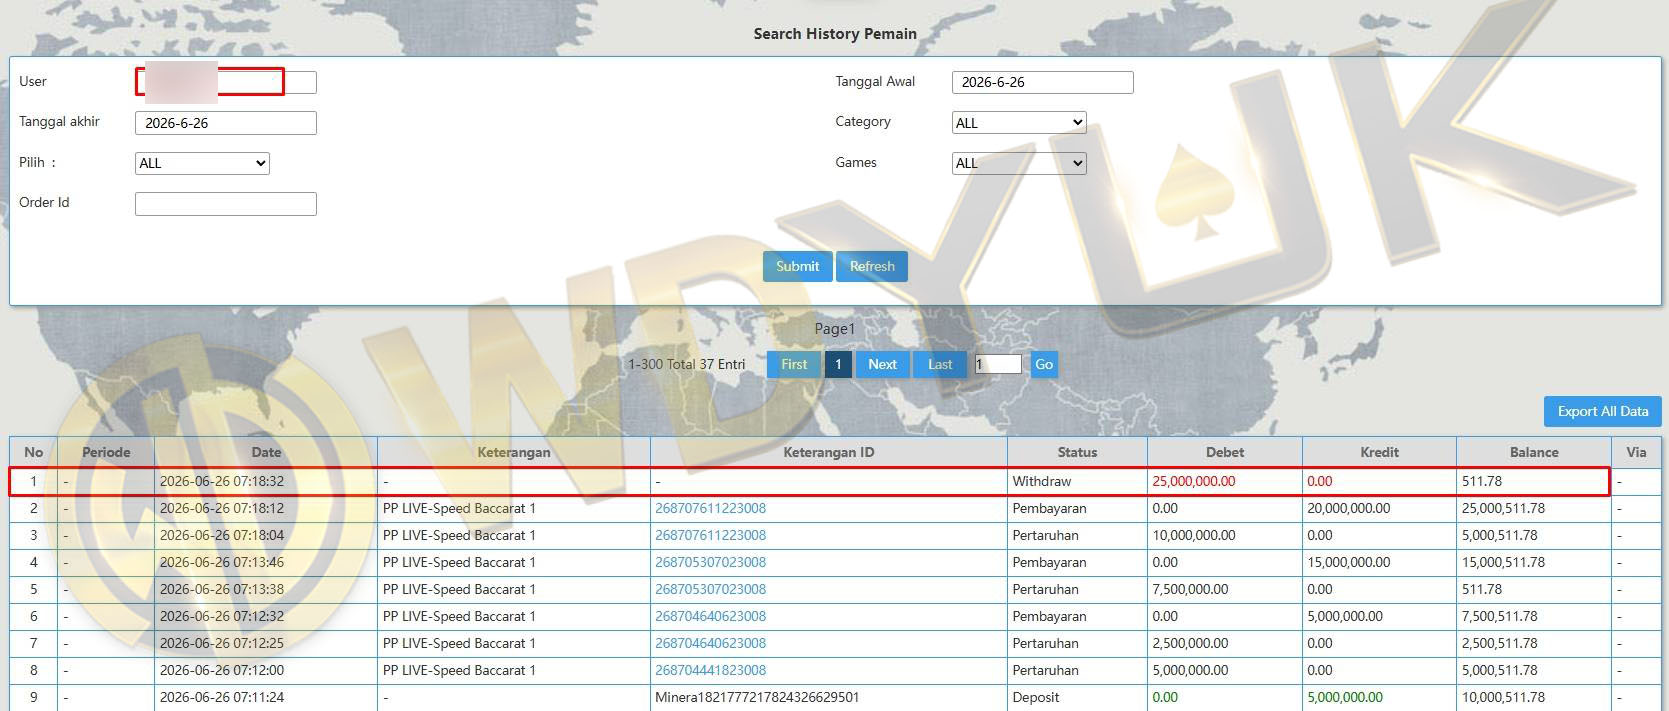Click the Date column header

(x=266, y=452)
